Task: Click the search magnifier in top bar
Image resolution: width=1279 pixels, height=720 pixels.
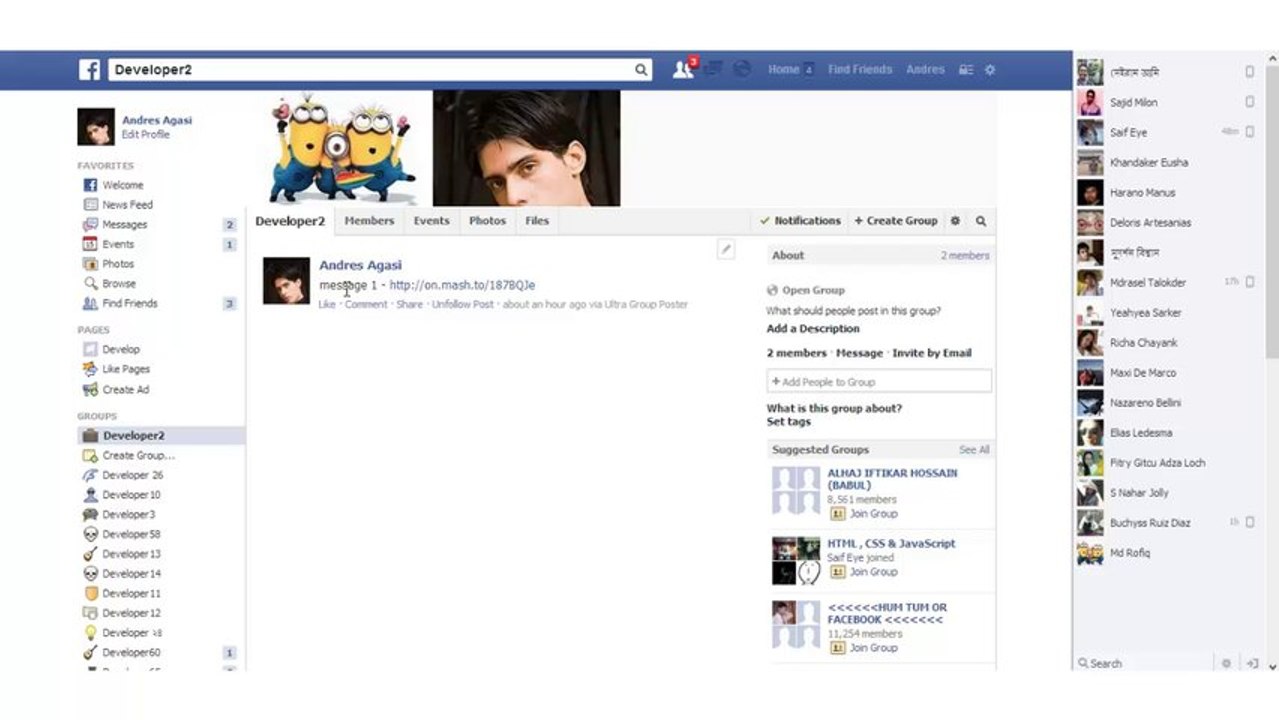Action: 641,70
